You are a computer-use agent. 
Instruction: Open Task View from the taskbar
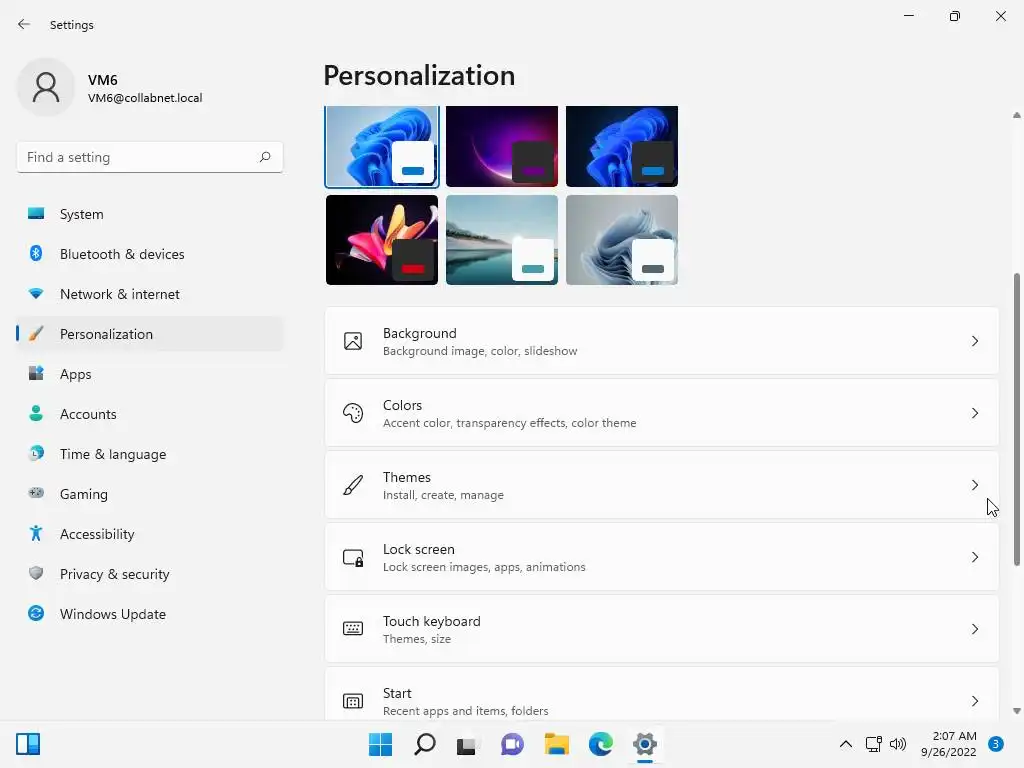pos(468,744)
